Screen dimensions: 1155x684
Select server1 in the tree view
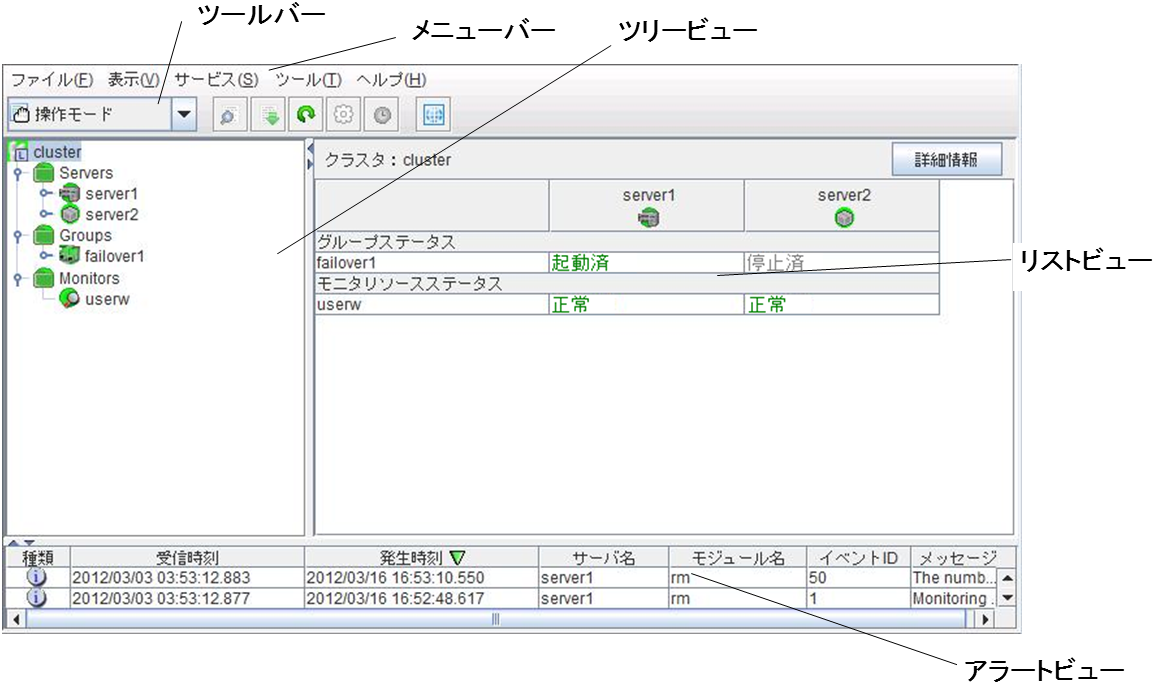[x=110, y=194]
